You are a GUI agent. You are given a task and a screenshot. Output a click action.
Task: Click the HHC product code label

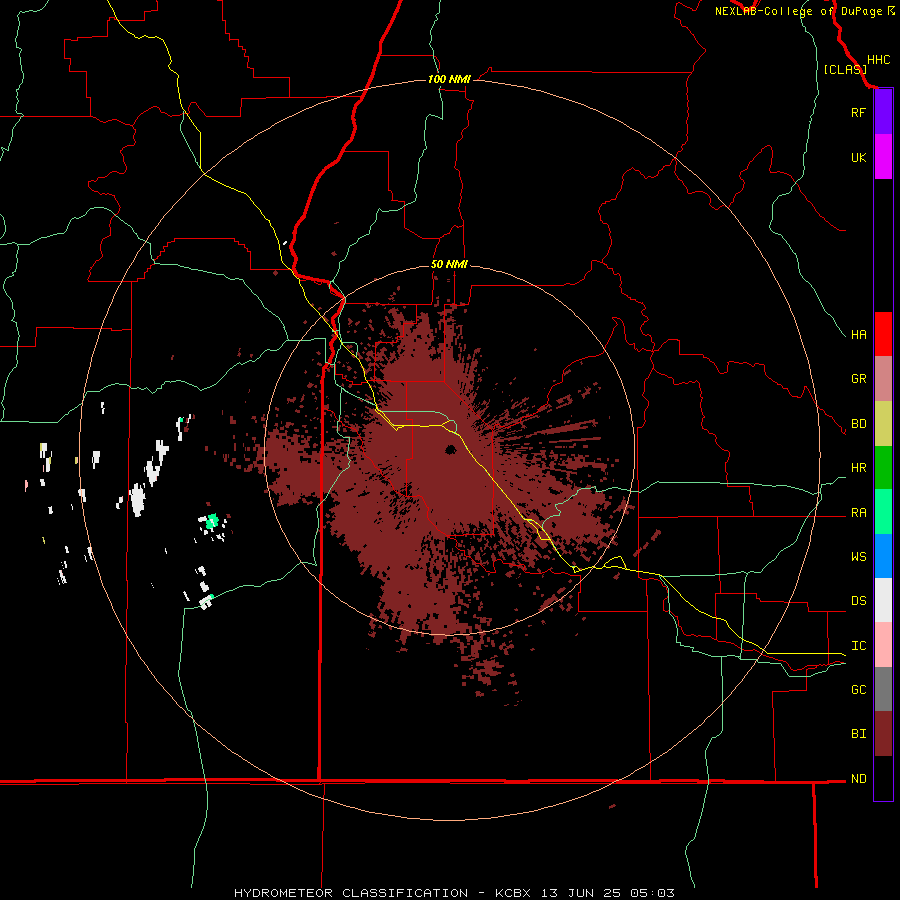coord(879,60)
